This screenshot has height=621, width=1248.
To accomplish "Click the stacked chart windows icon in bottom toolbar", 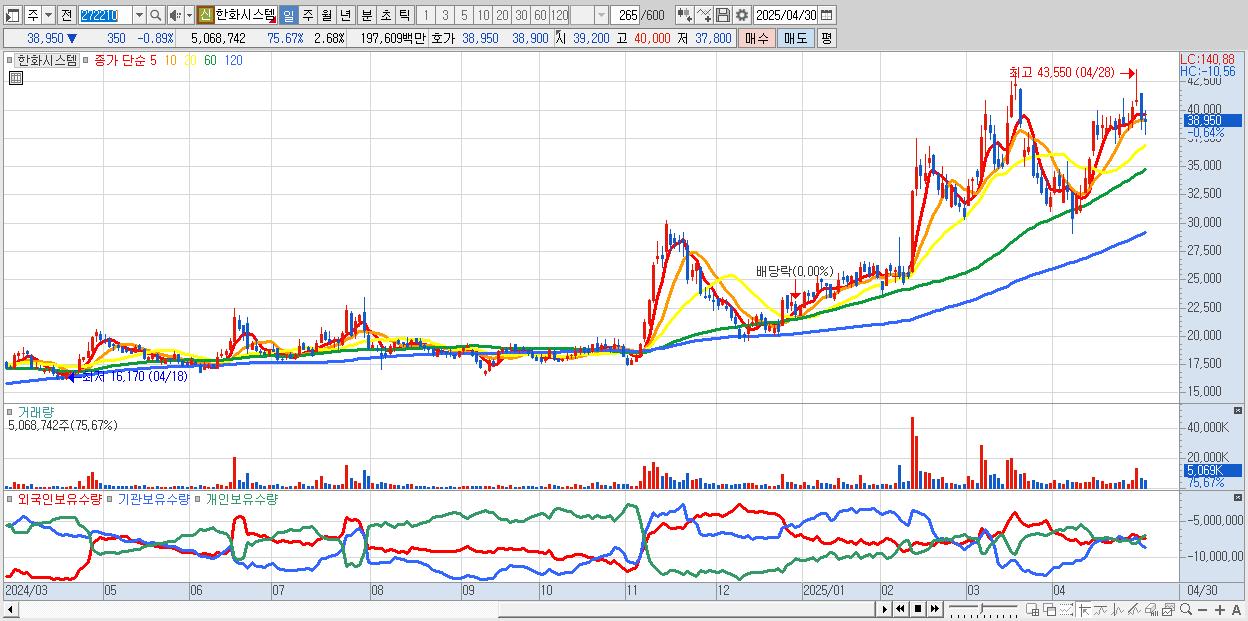I will pos(1168,609).
